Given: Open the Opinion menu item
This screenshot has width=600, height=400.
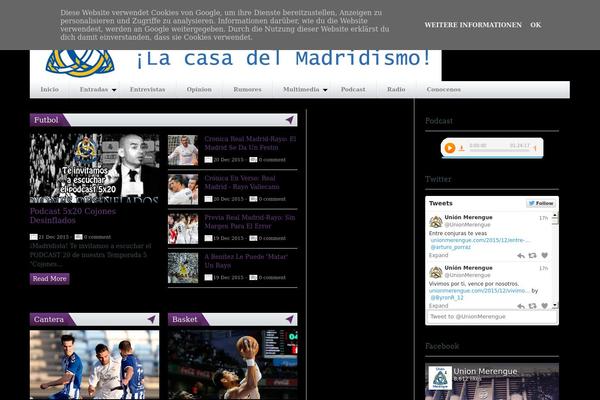Looking at the screenshot, I should click(199, 90).
